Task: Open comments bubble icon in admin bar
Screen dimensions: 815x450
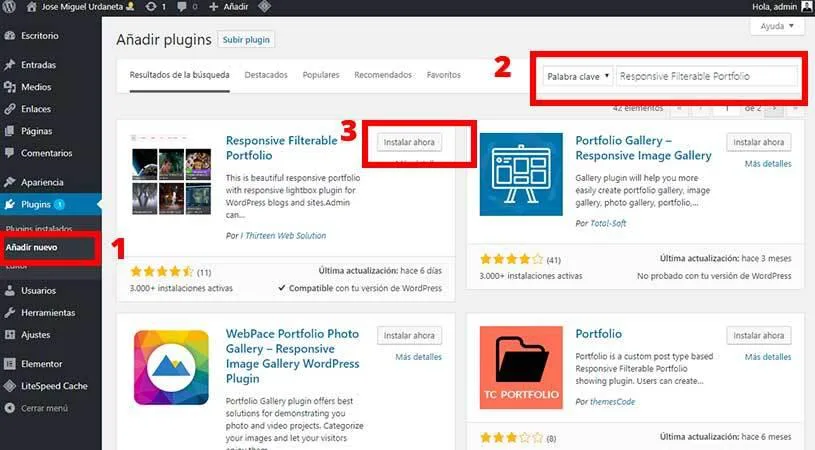Action: pyautogui.click(x=181, y=7)
